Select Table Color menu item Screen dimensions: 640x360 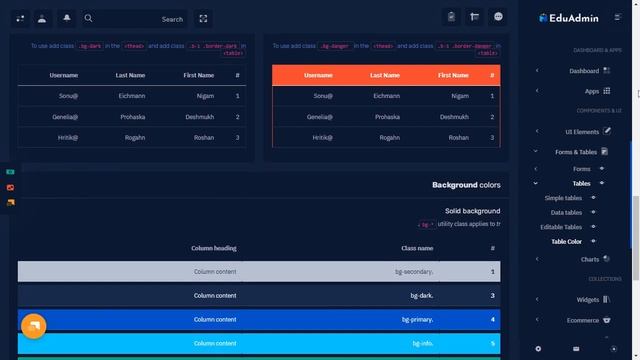click(566, 242)
